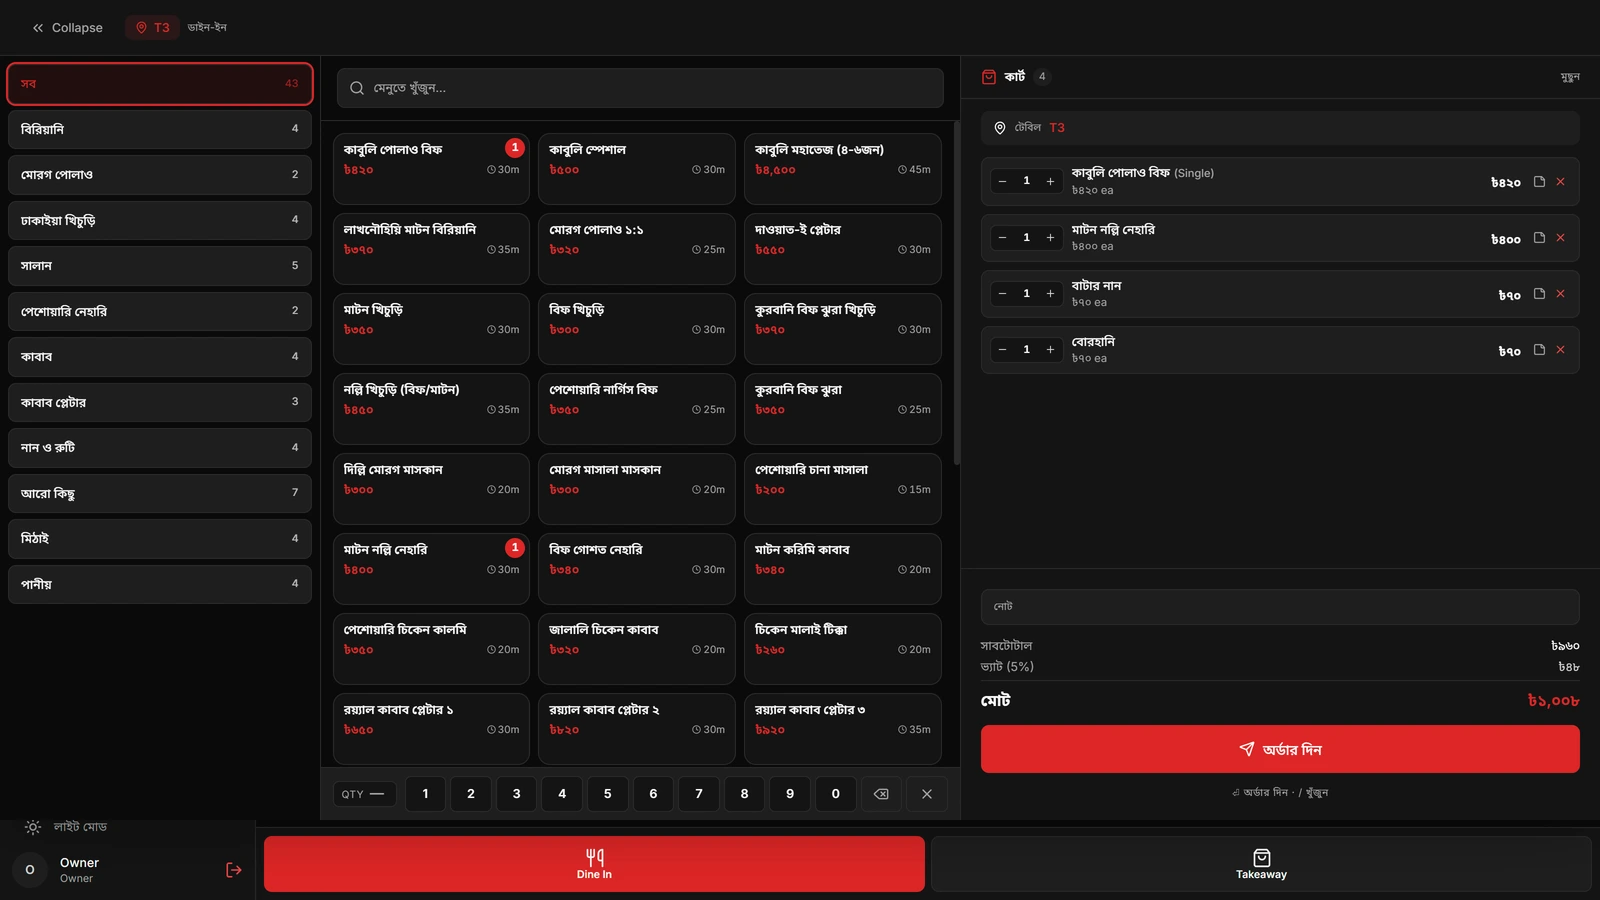Decrease quantity of কাবুলি পোলাও বিফ in cart

tap(1002, 182)
